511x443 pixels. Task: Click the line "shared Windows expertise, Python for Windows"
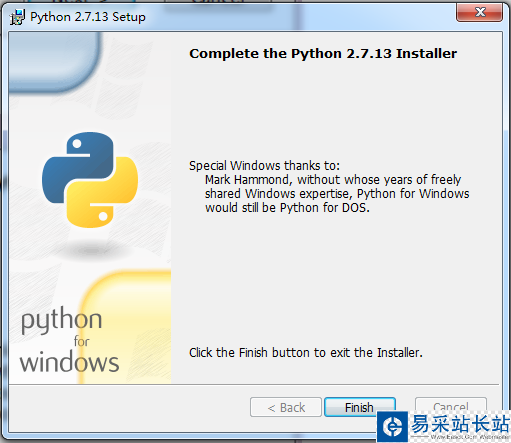(337, 193)
